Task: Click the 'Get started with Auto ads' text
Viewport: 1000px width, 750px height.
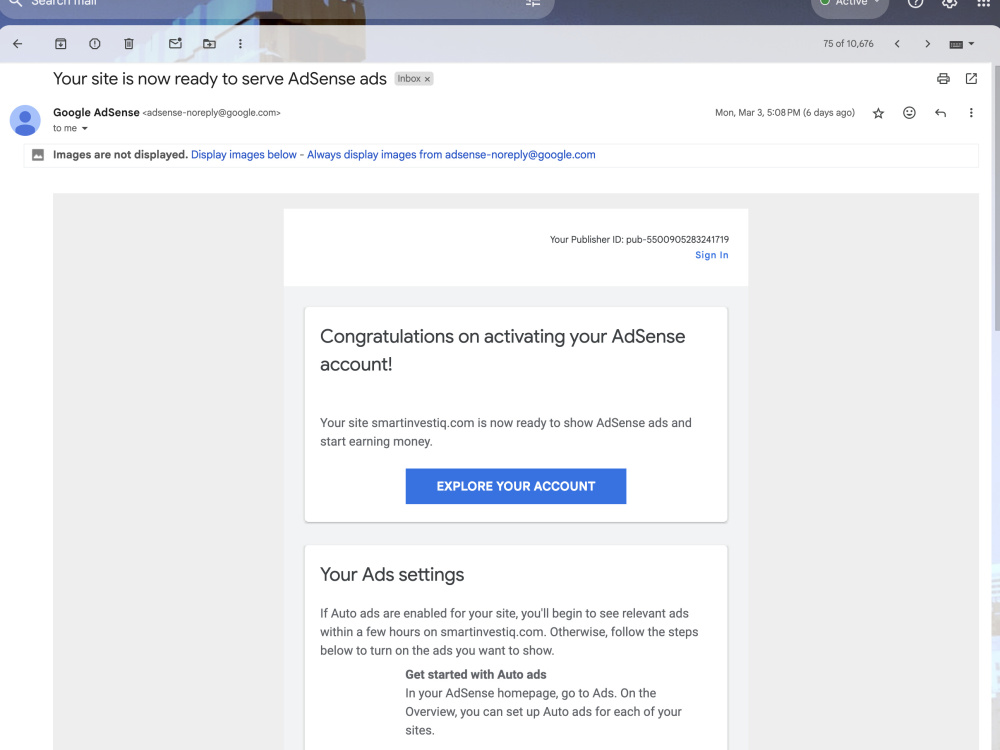Action: pyautogui.click(x=476, y=675)
